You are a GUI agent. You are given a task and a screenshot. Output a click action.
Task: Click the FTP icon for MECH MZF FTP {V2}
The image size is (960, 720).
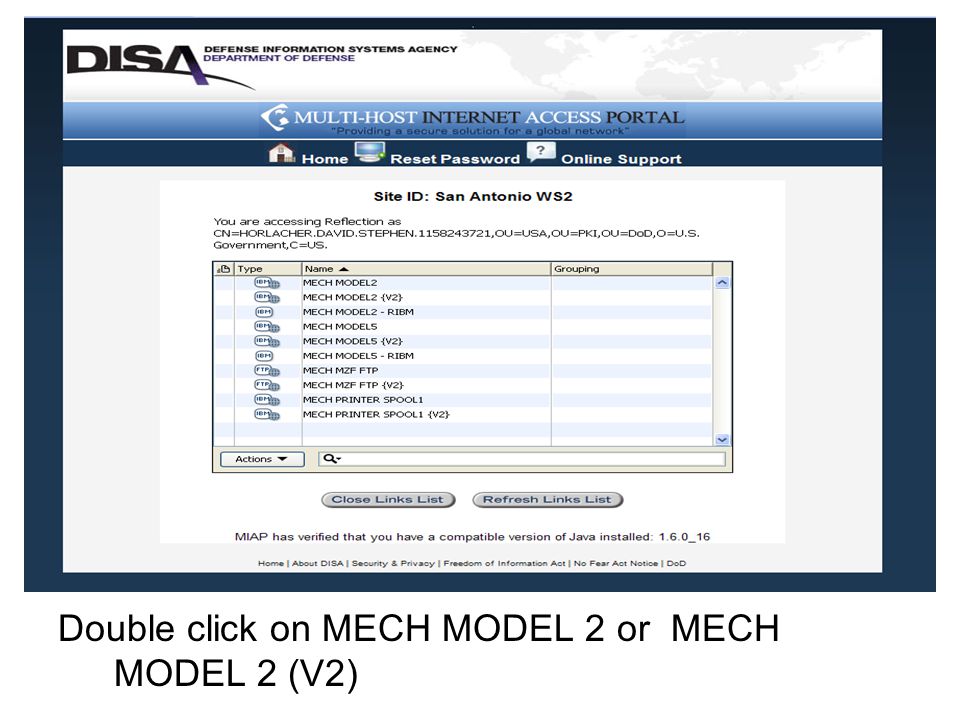click(x=267, y=386)
